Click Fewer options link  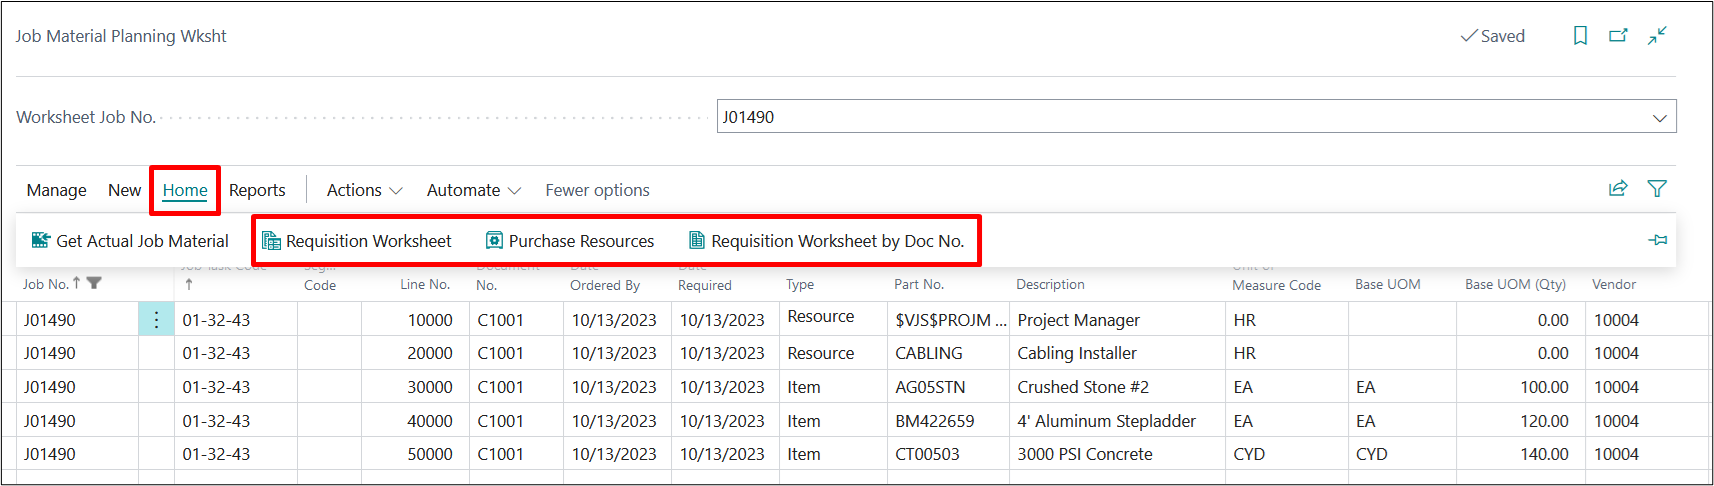coord(597,190)
